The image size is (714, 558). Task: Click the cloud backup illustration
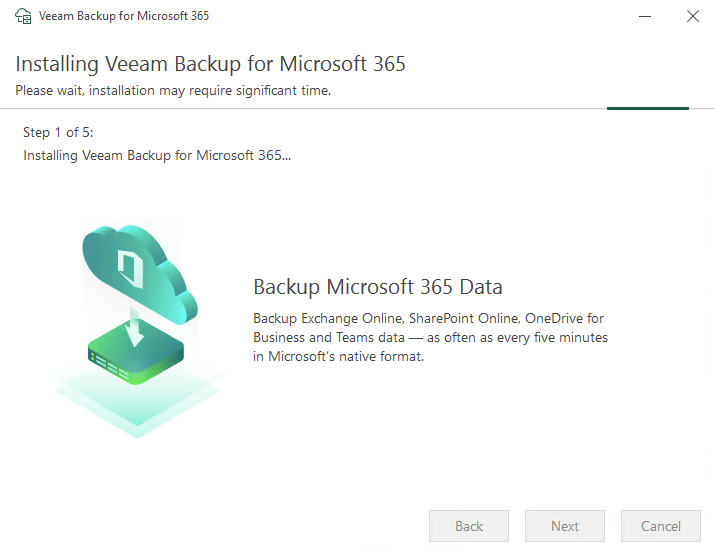(138, 330)
